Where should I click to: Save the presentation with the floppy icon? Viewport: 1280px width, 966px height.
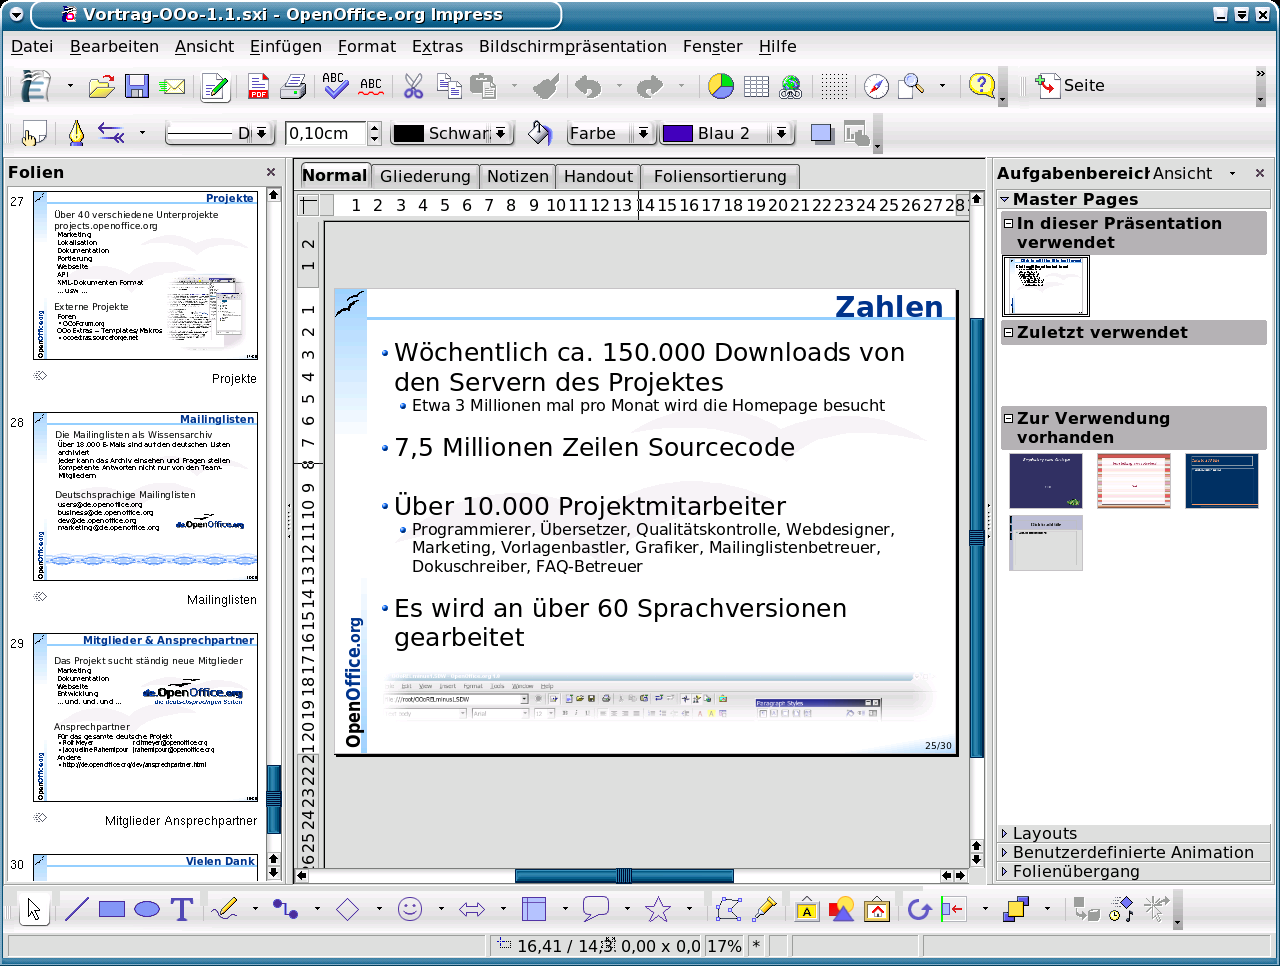(x=137, y=87)
